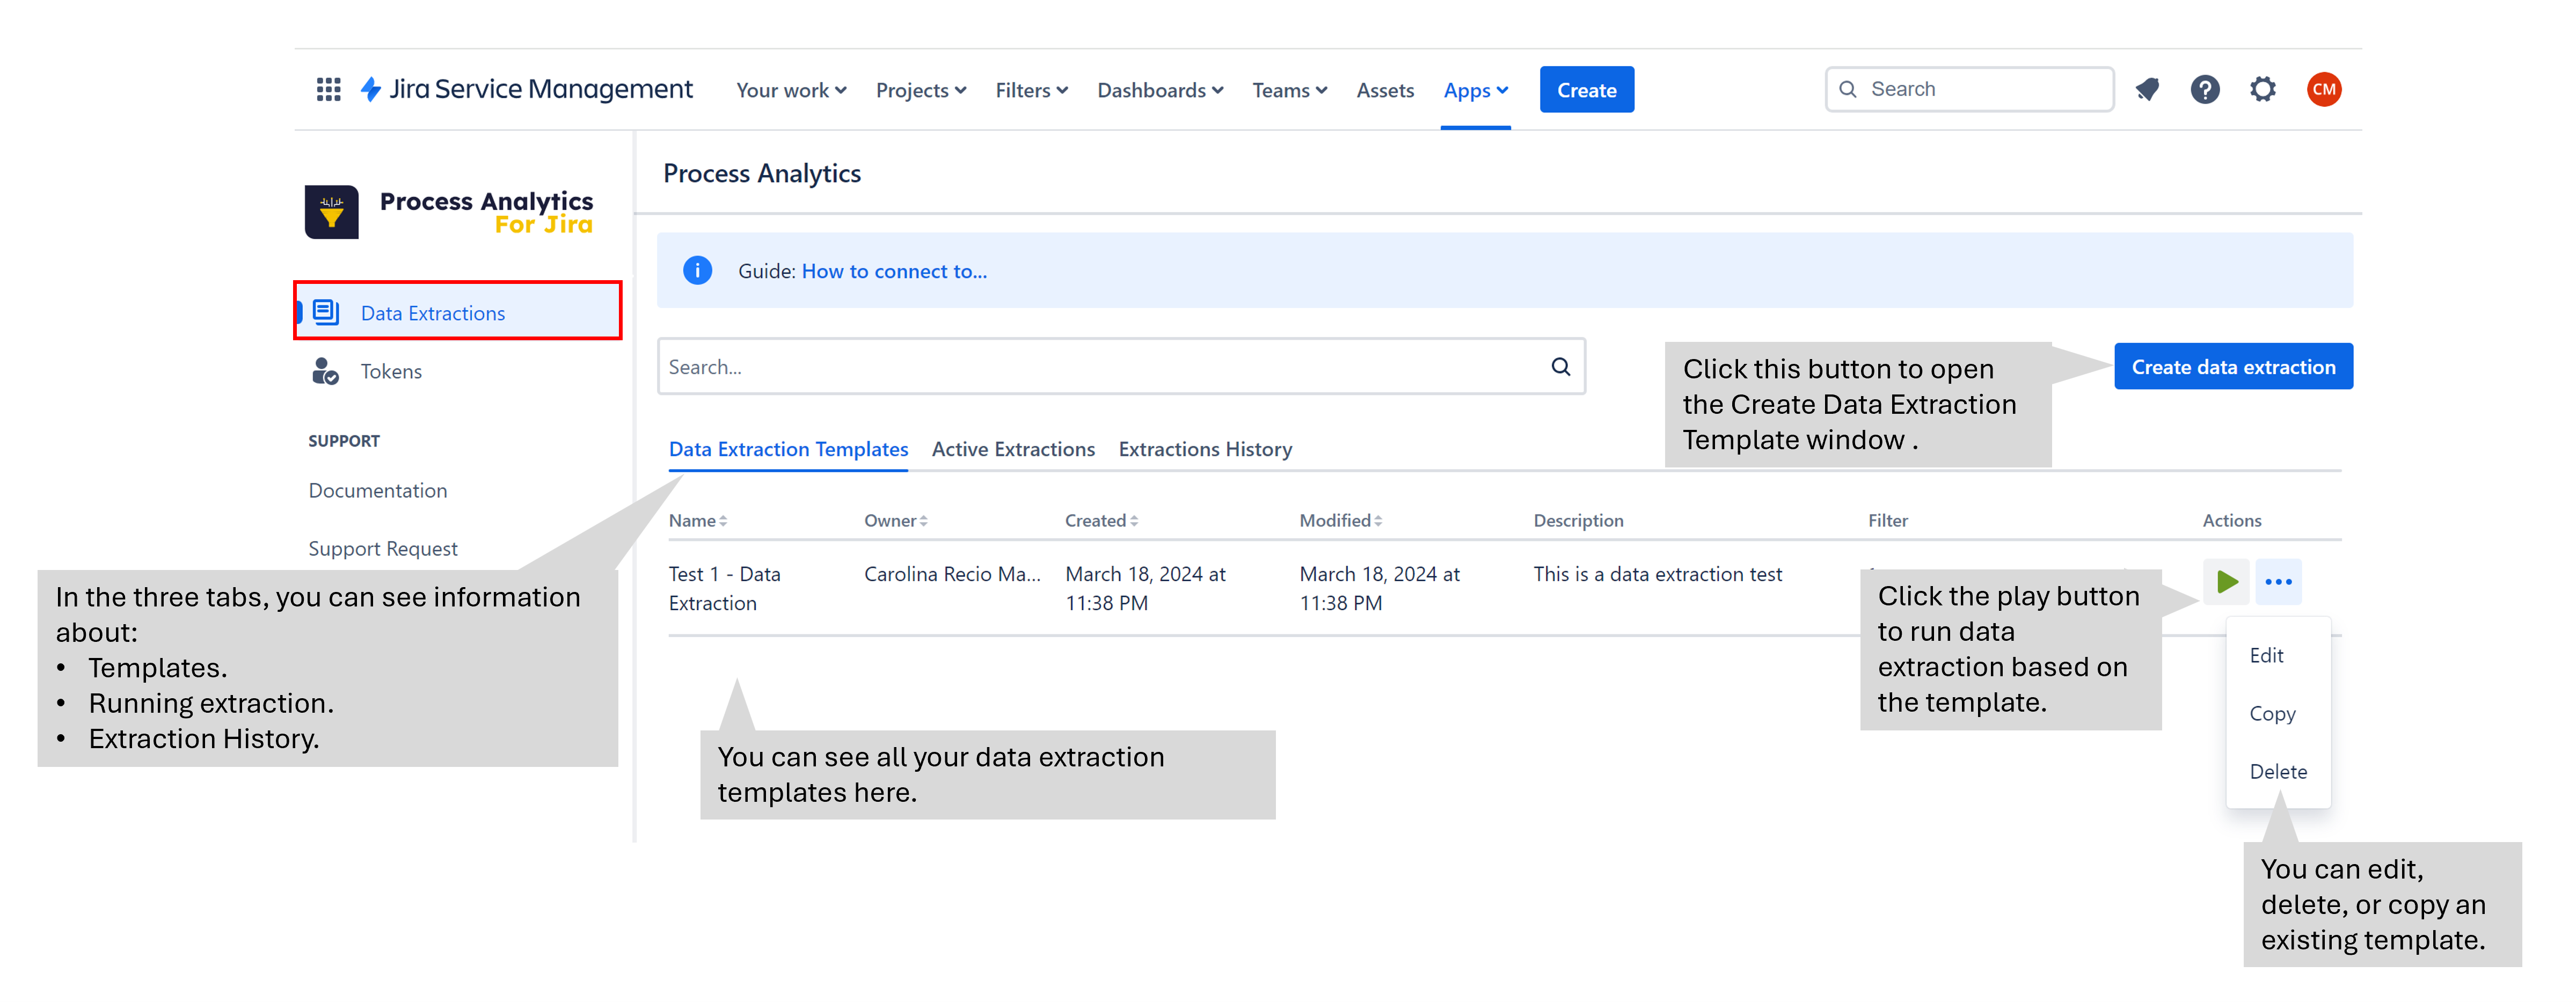The height and width of the screenshot is (1002, 2576).
Task: Open the Documentation link
Action: (x=377, y=491)
